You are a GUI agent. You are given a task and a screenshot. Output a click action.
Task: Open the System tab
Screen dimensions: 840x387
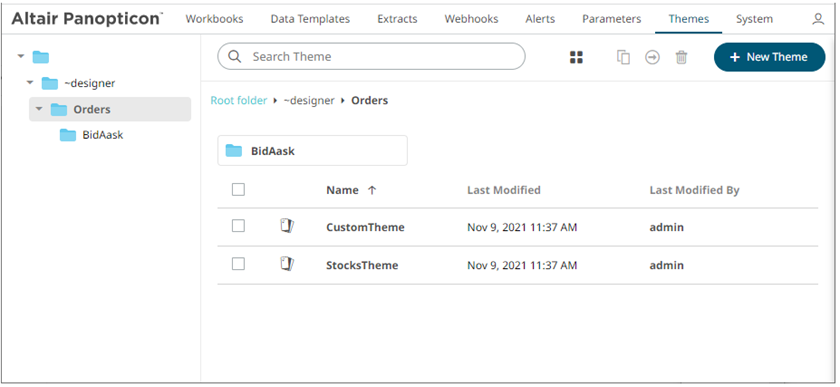tap(754, 19)
